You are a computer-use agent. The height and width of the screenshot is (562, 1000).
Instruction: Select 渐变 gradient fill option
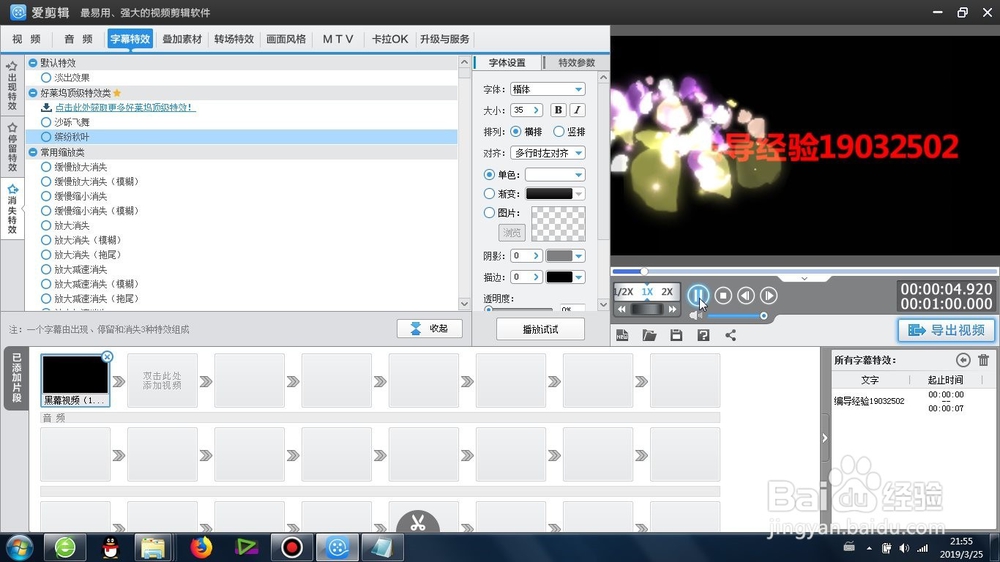[x=489, y=193]
